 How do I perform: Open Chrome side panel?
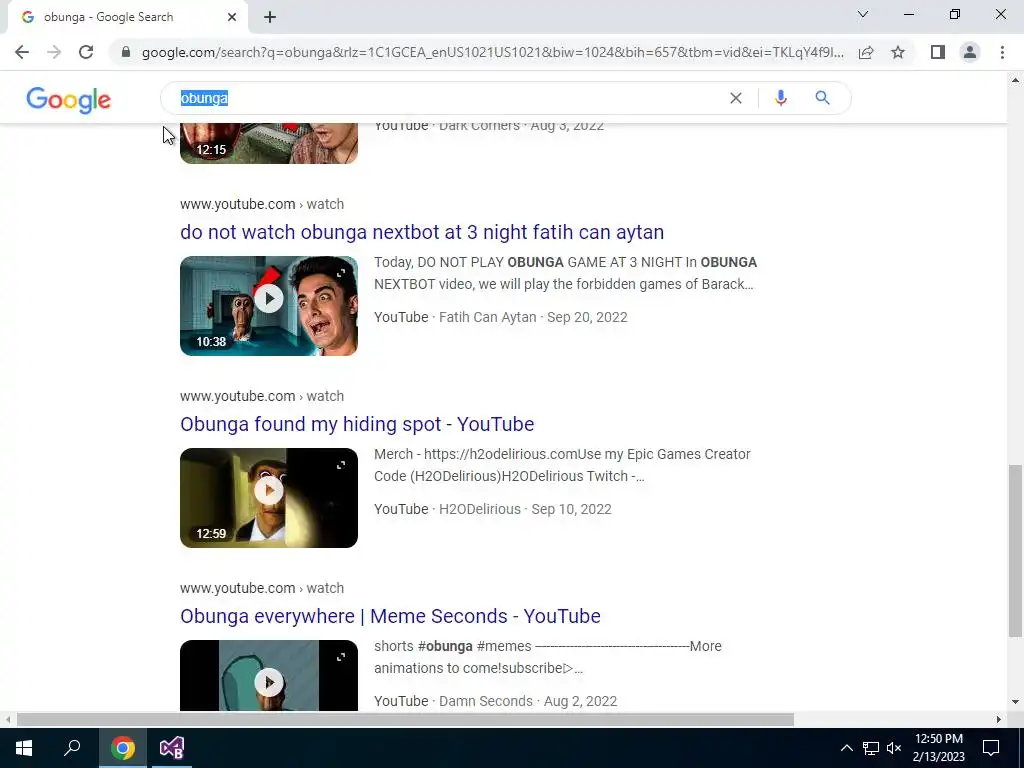pyautogui.click(x=938, y=52)
